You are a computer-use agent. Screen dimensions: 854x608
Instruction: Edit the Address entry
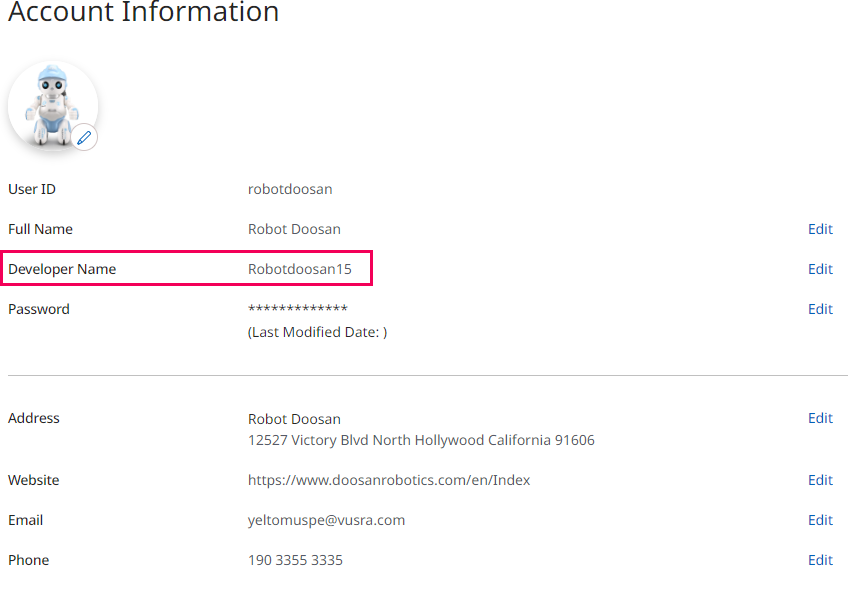tap(820, 418)
